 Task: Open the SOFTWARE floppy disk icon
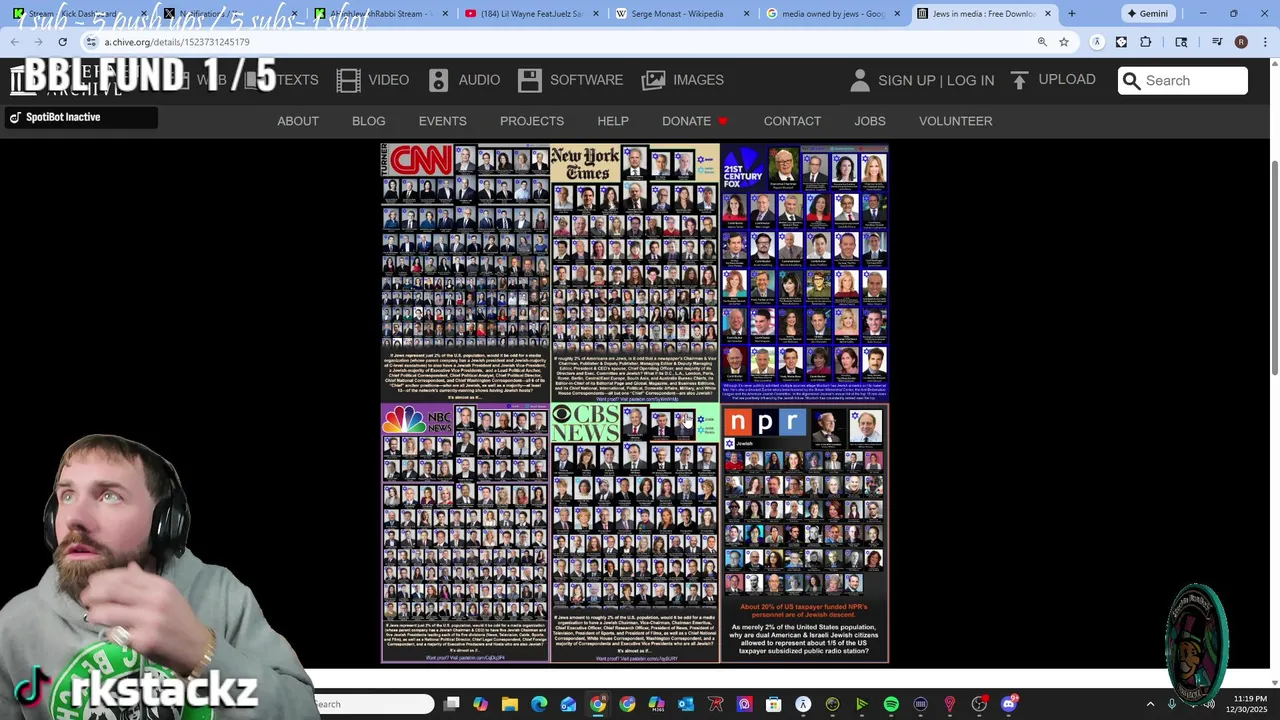pos(530,80)
